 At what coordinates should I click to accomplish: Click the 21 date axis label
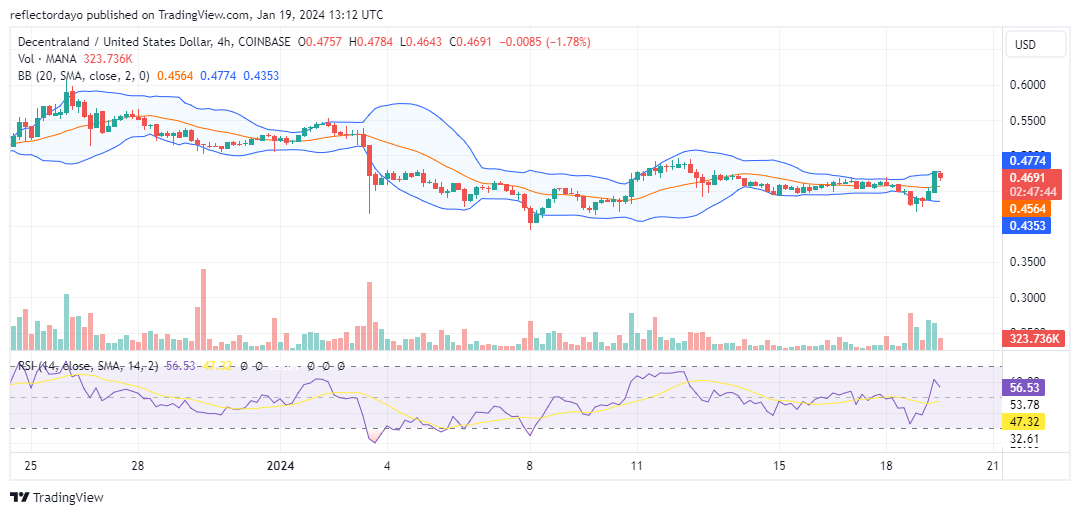click(993, 466)
